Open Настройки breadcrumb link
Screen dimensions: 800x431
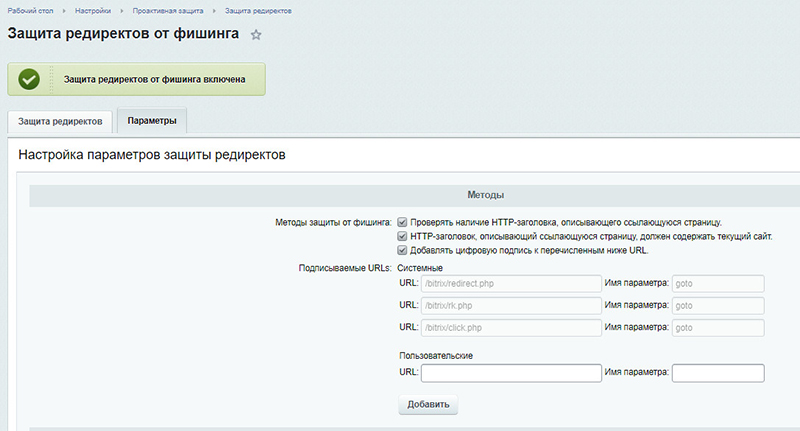tap(93, 11)
